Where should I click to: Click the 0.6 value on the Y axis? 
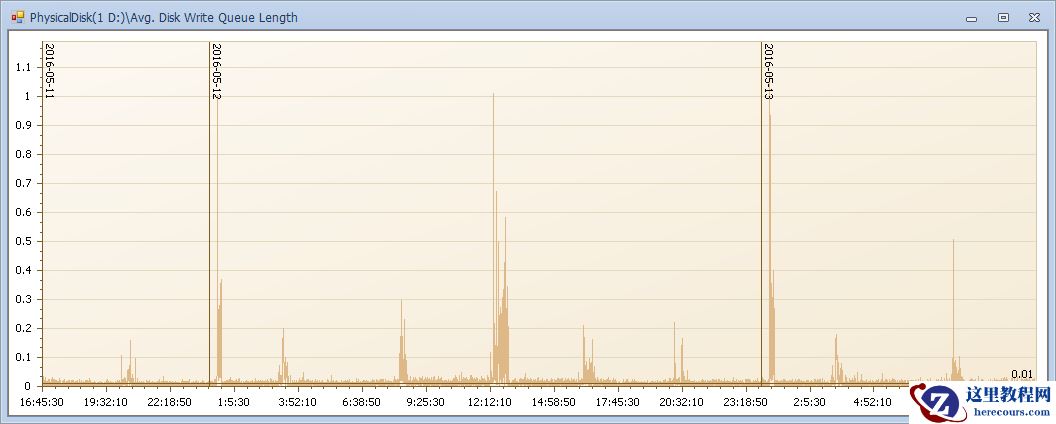(x=24, y=212)
